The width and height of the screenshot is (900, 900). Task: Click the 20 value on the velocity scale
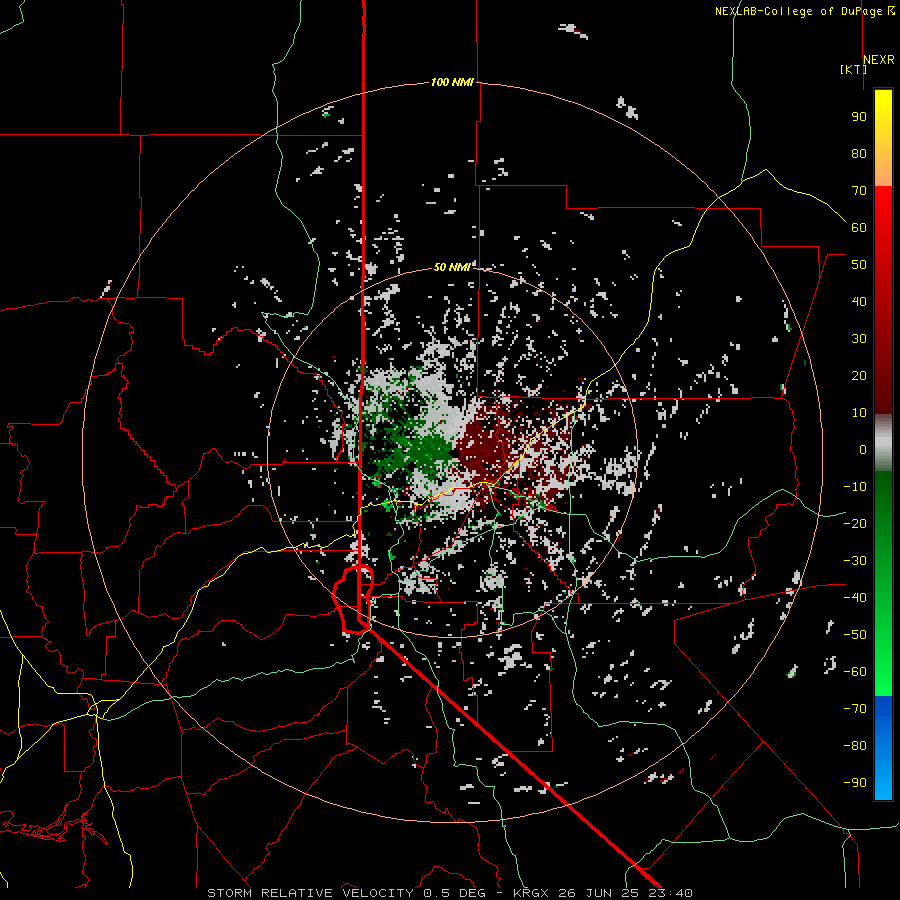coord(859,375)
